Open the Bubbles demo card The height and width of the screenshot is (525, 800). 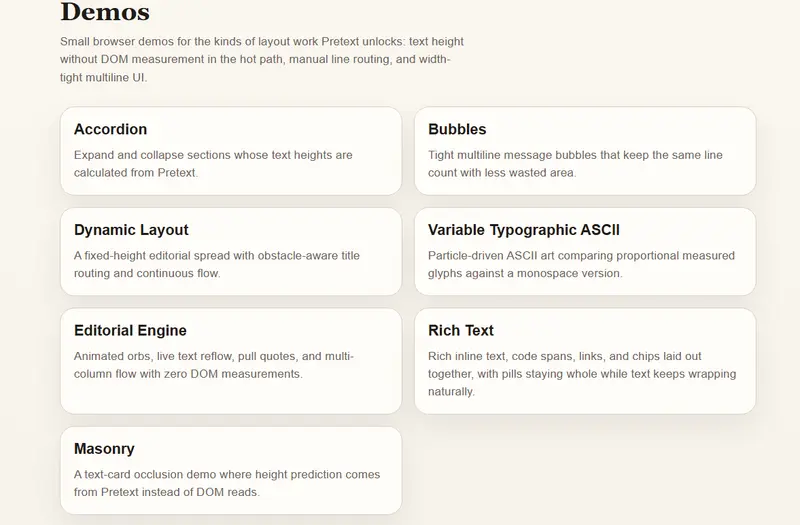pyautogui.click(x=585, y=150)
